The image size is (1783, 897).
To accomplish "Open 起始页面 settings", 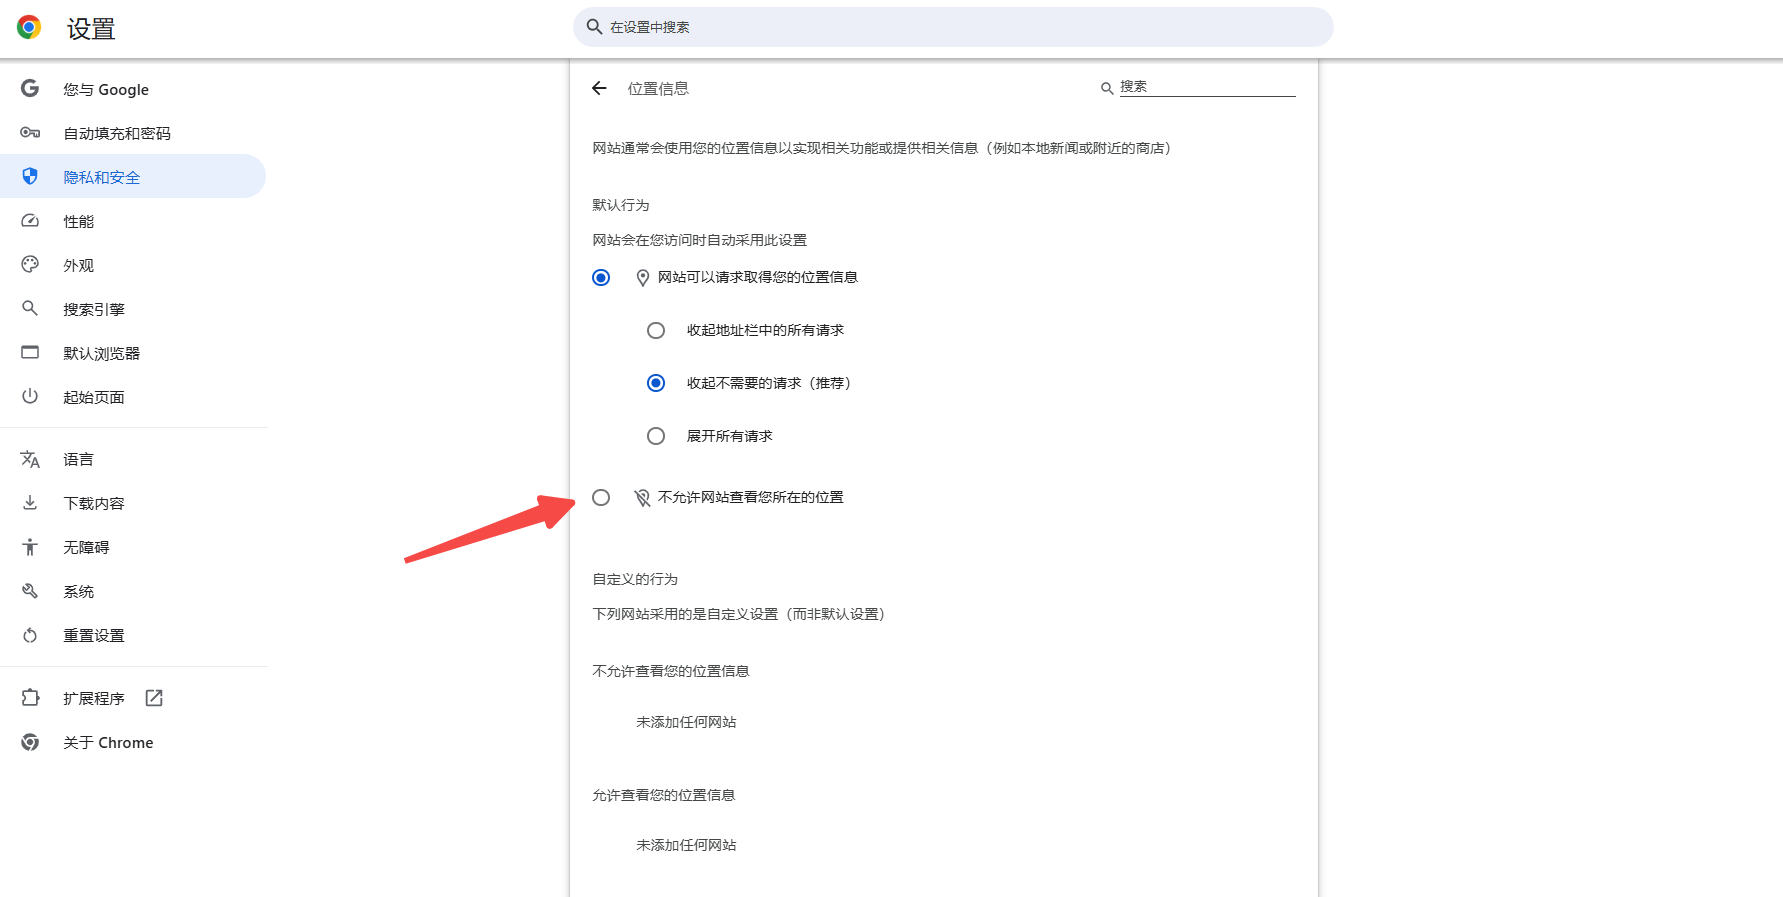I will tap(133, 397).
